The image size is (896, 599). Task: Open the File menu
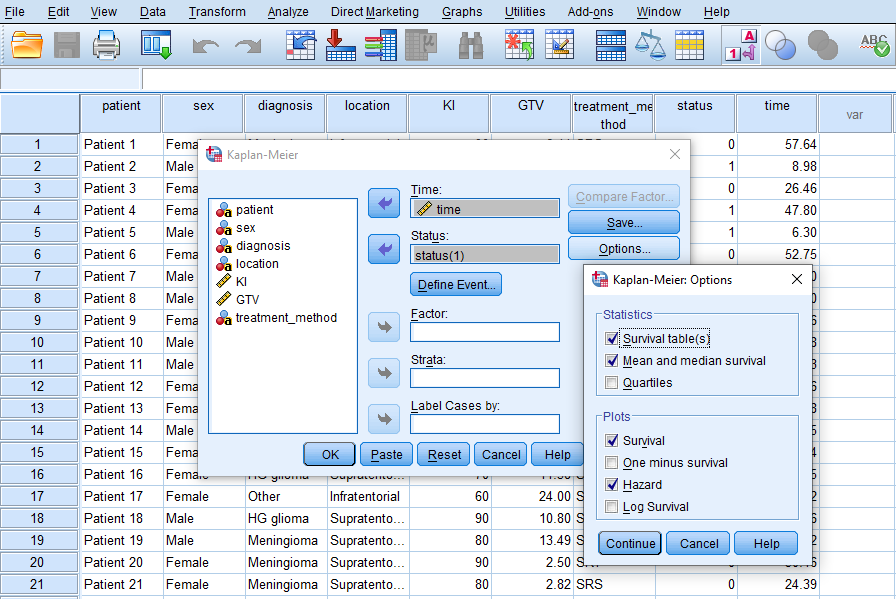pos(15,11)
